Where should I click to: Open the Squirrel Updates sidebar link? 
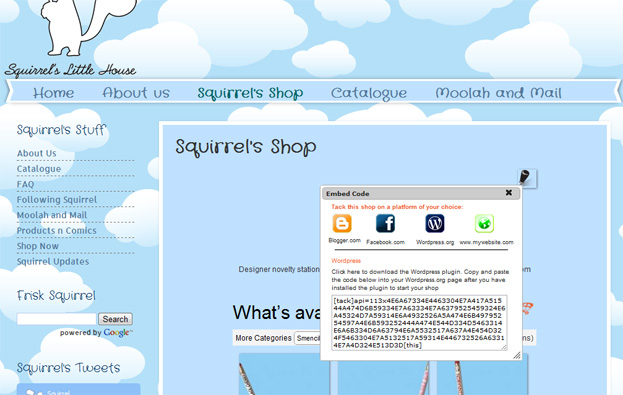pyautogui.click(x=53, y=262)
